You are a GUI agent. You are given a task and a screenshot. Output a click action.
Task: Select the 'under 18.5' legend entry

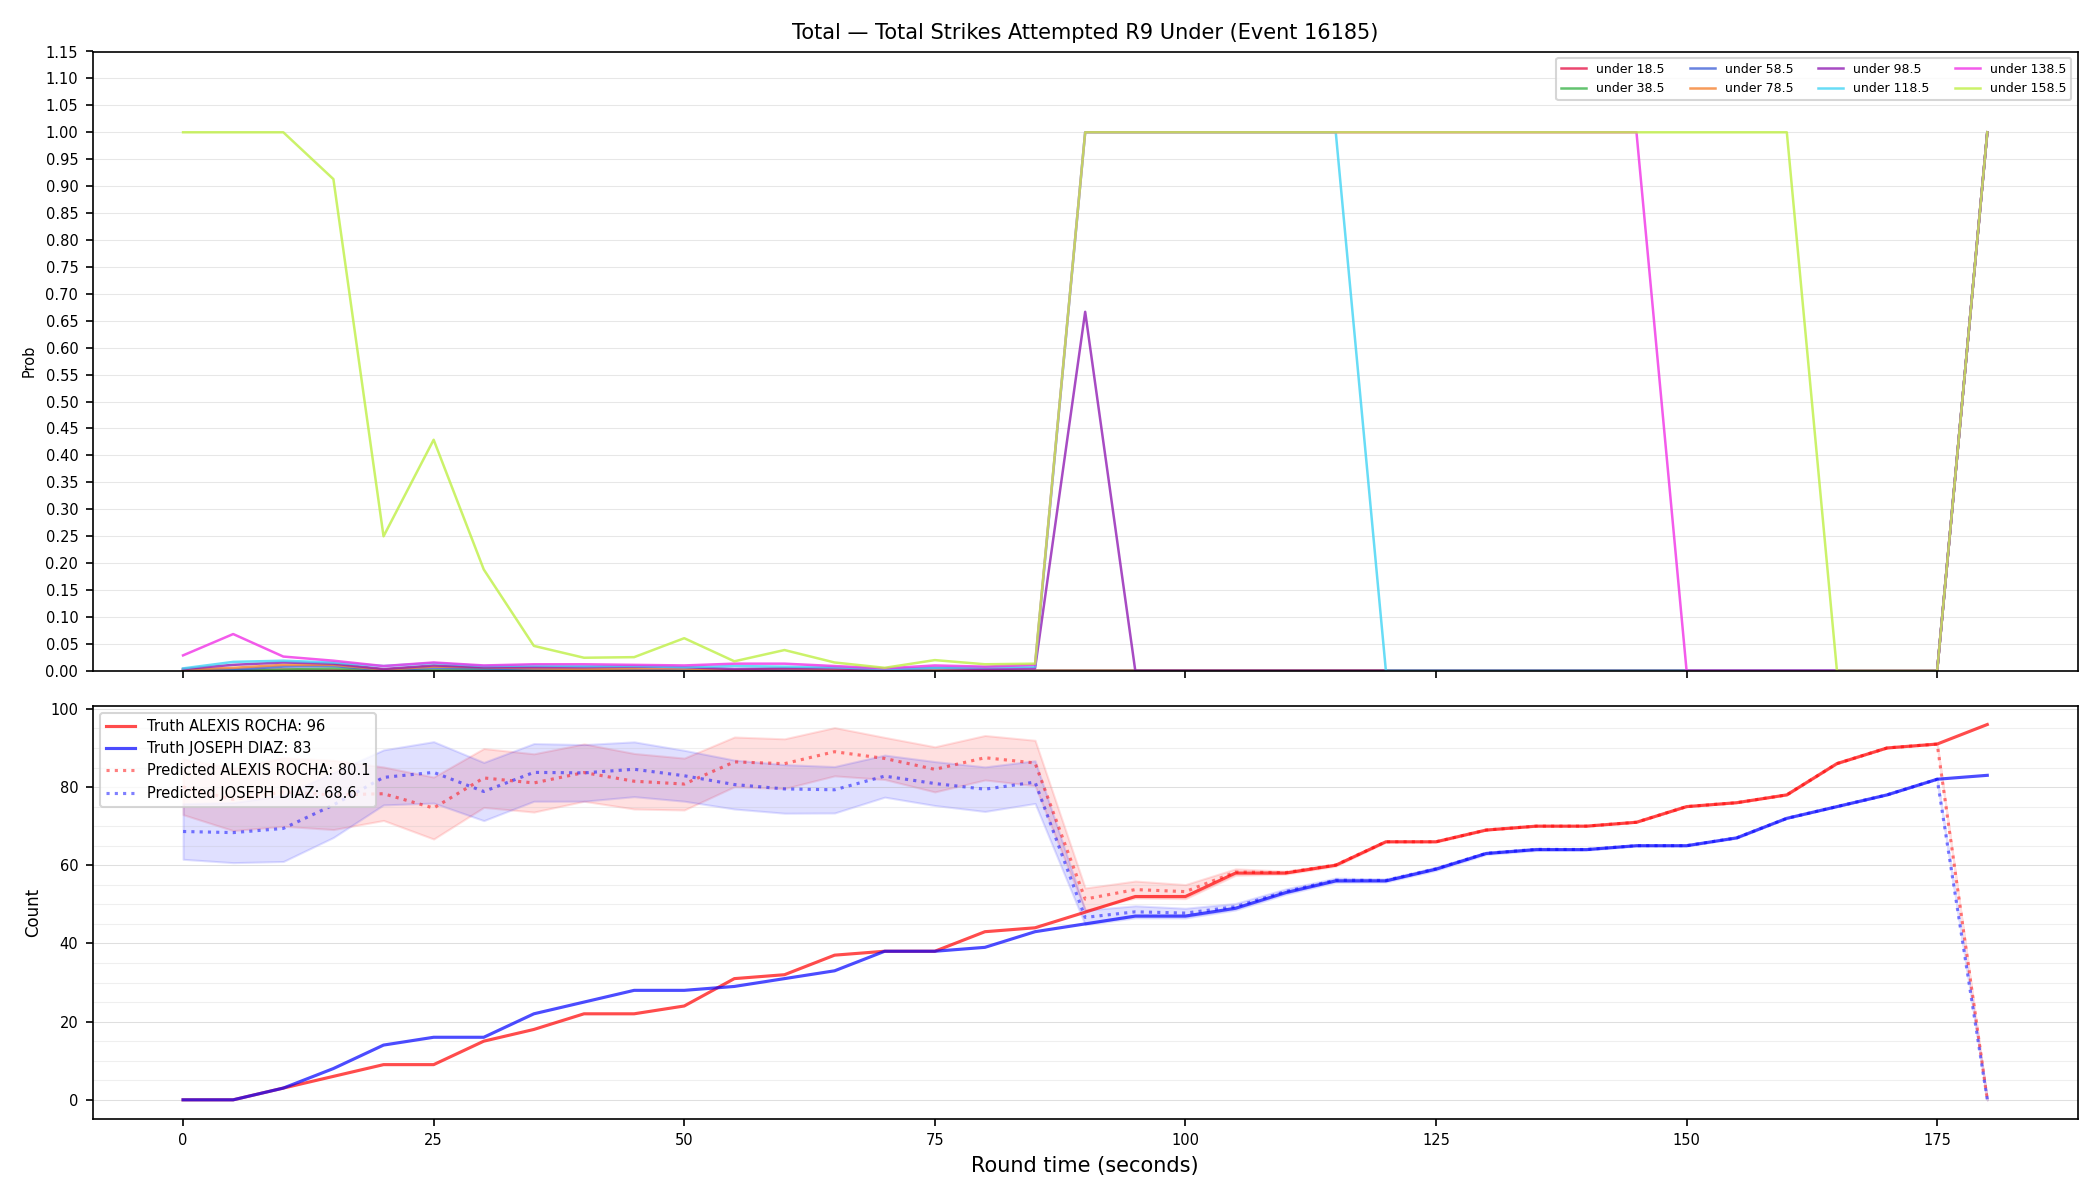click(1612, 69)
